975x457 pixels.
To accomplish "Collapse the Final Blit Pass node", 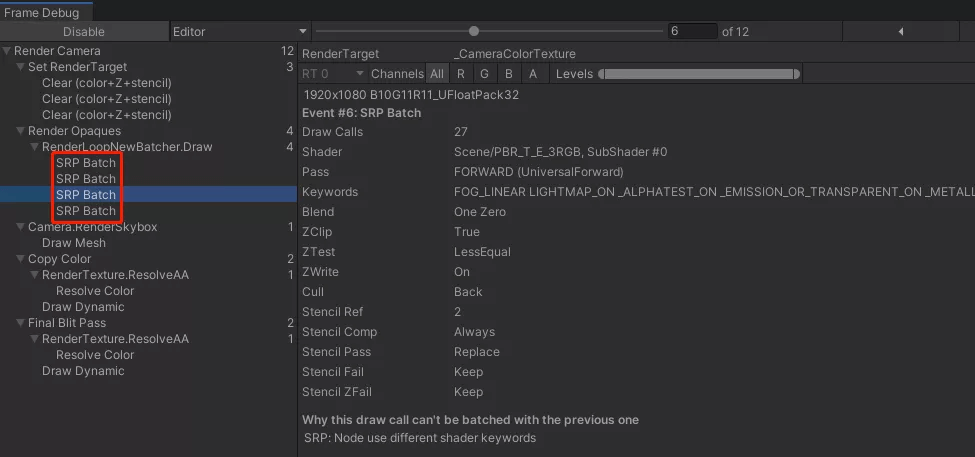I will coord(20,323).
